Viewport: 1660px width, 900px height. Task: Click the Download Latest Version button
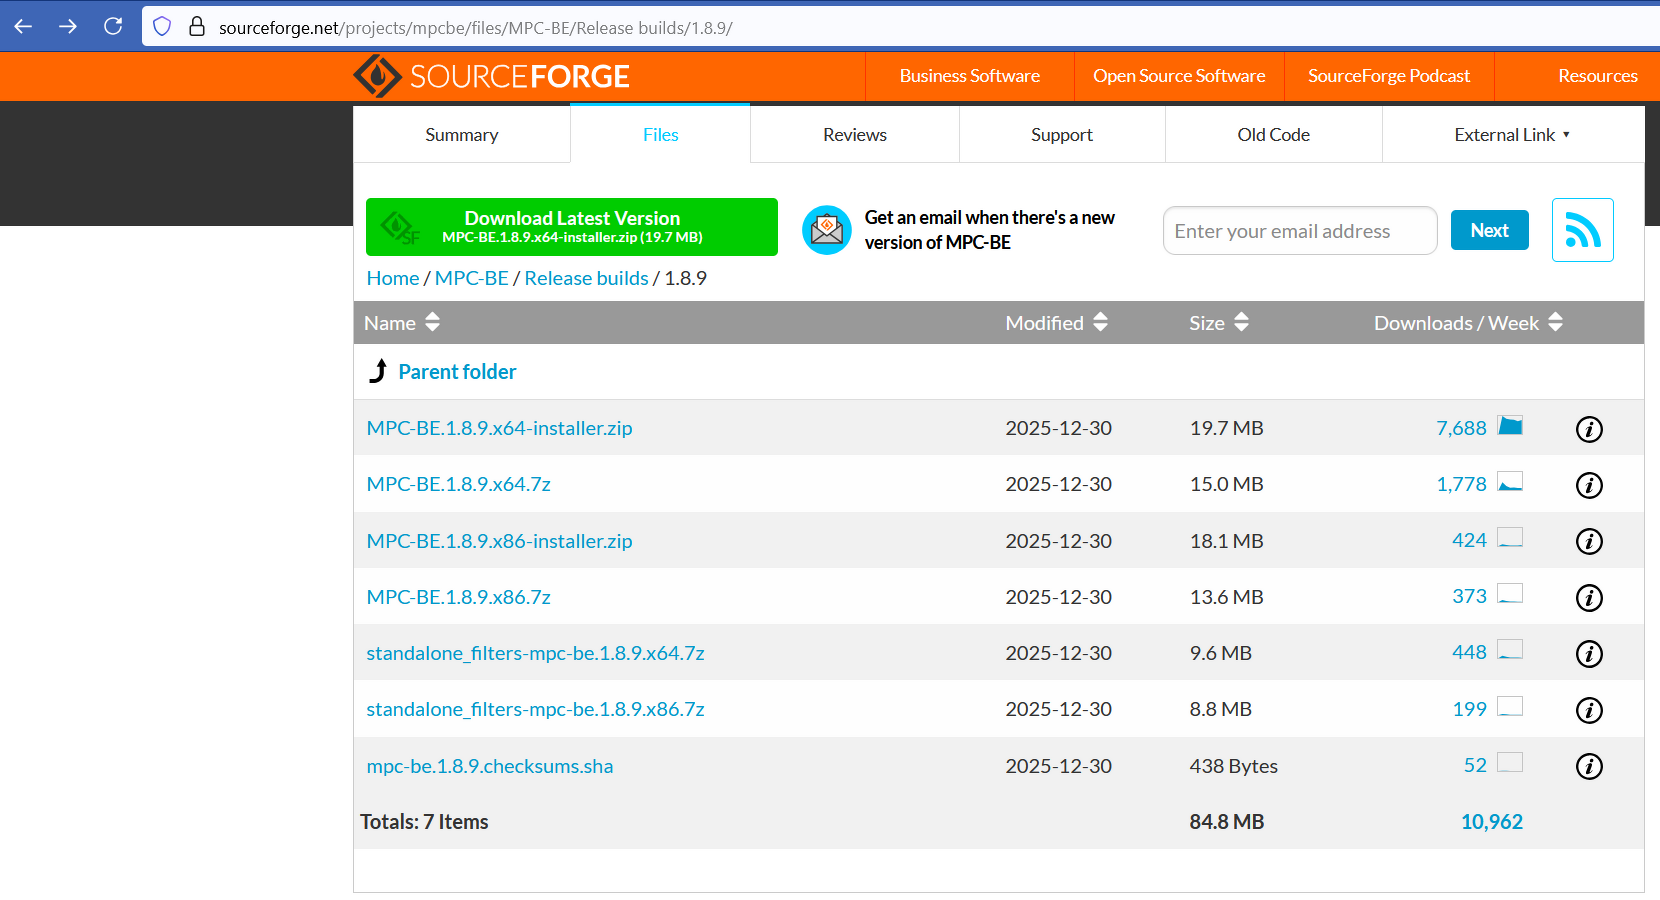click(572, 227)
